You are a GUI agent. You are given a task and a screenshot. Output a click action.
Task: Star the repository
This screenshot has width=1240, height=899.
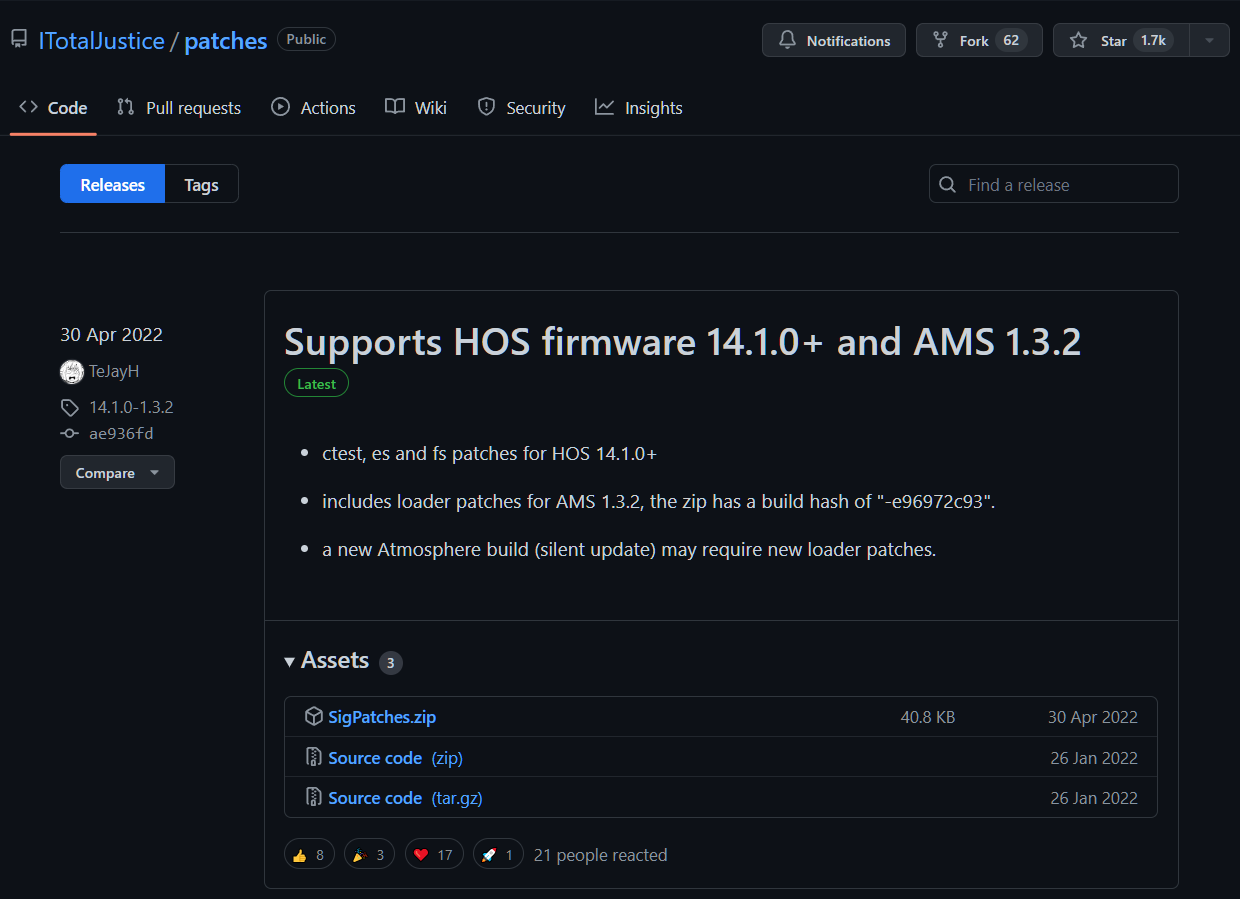(x=1120, y=40)
